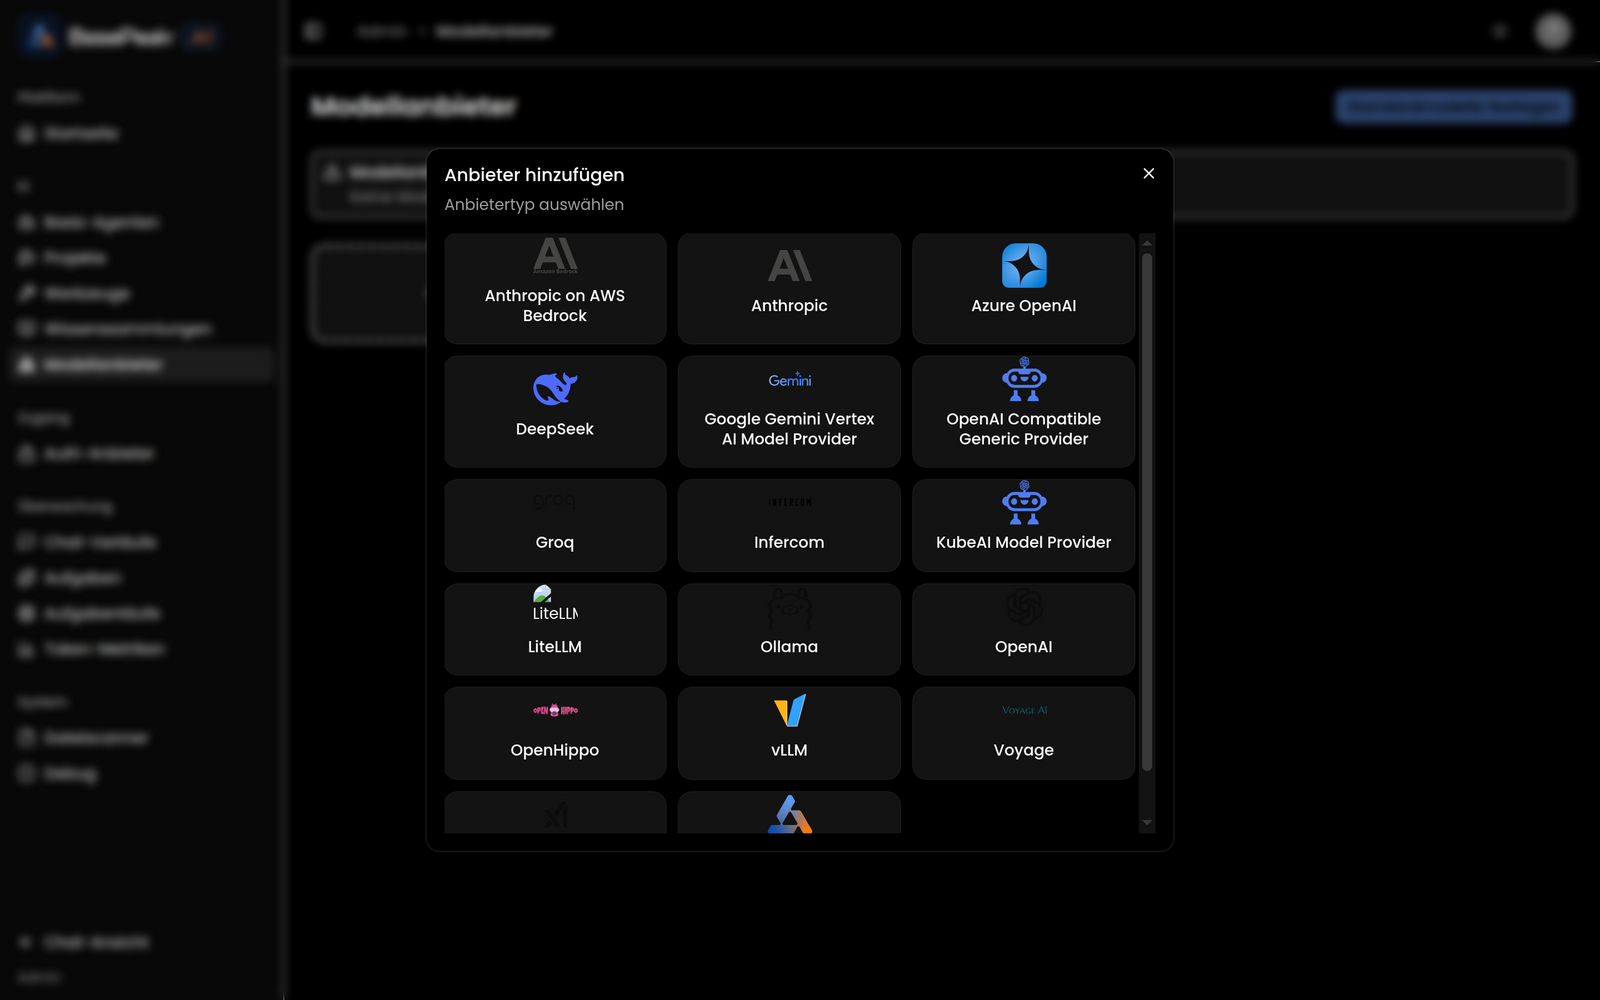Choose the OpenHippo provider
This screenshot has height=1000, width=1600.
(555, 733)
